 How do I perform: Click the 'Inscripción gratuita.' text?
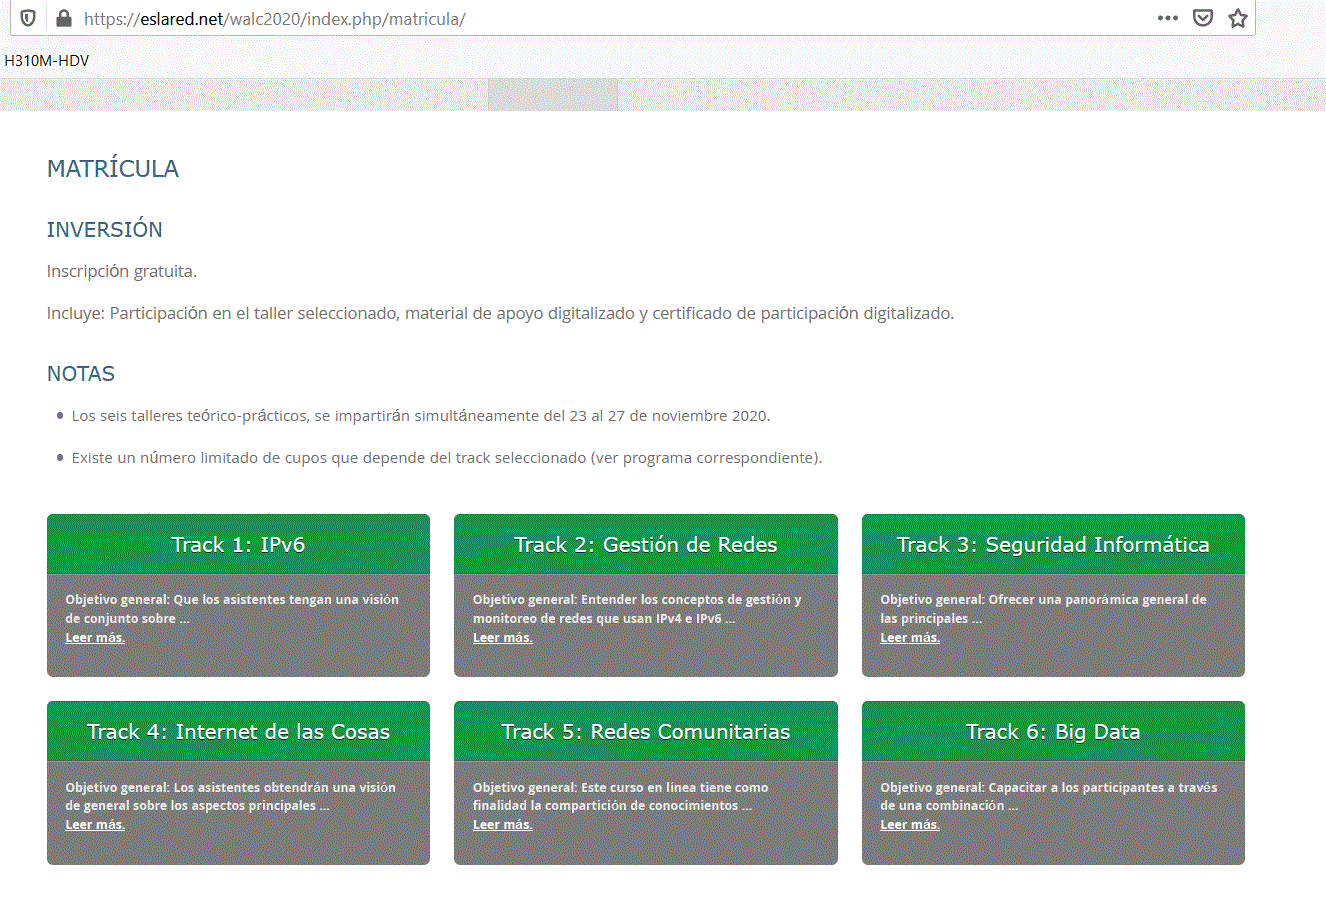click(122, 271)
